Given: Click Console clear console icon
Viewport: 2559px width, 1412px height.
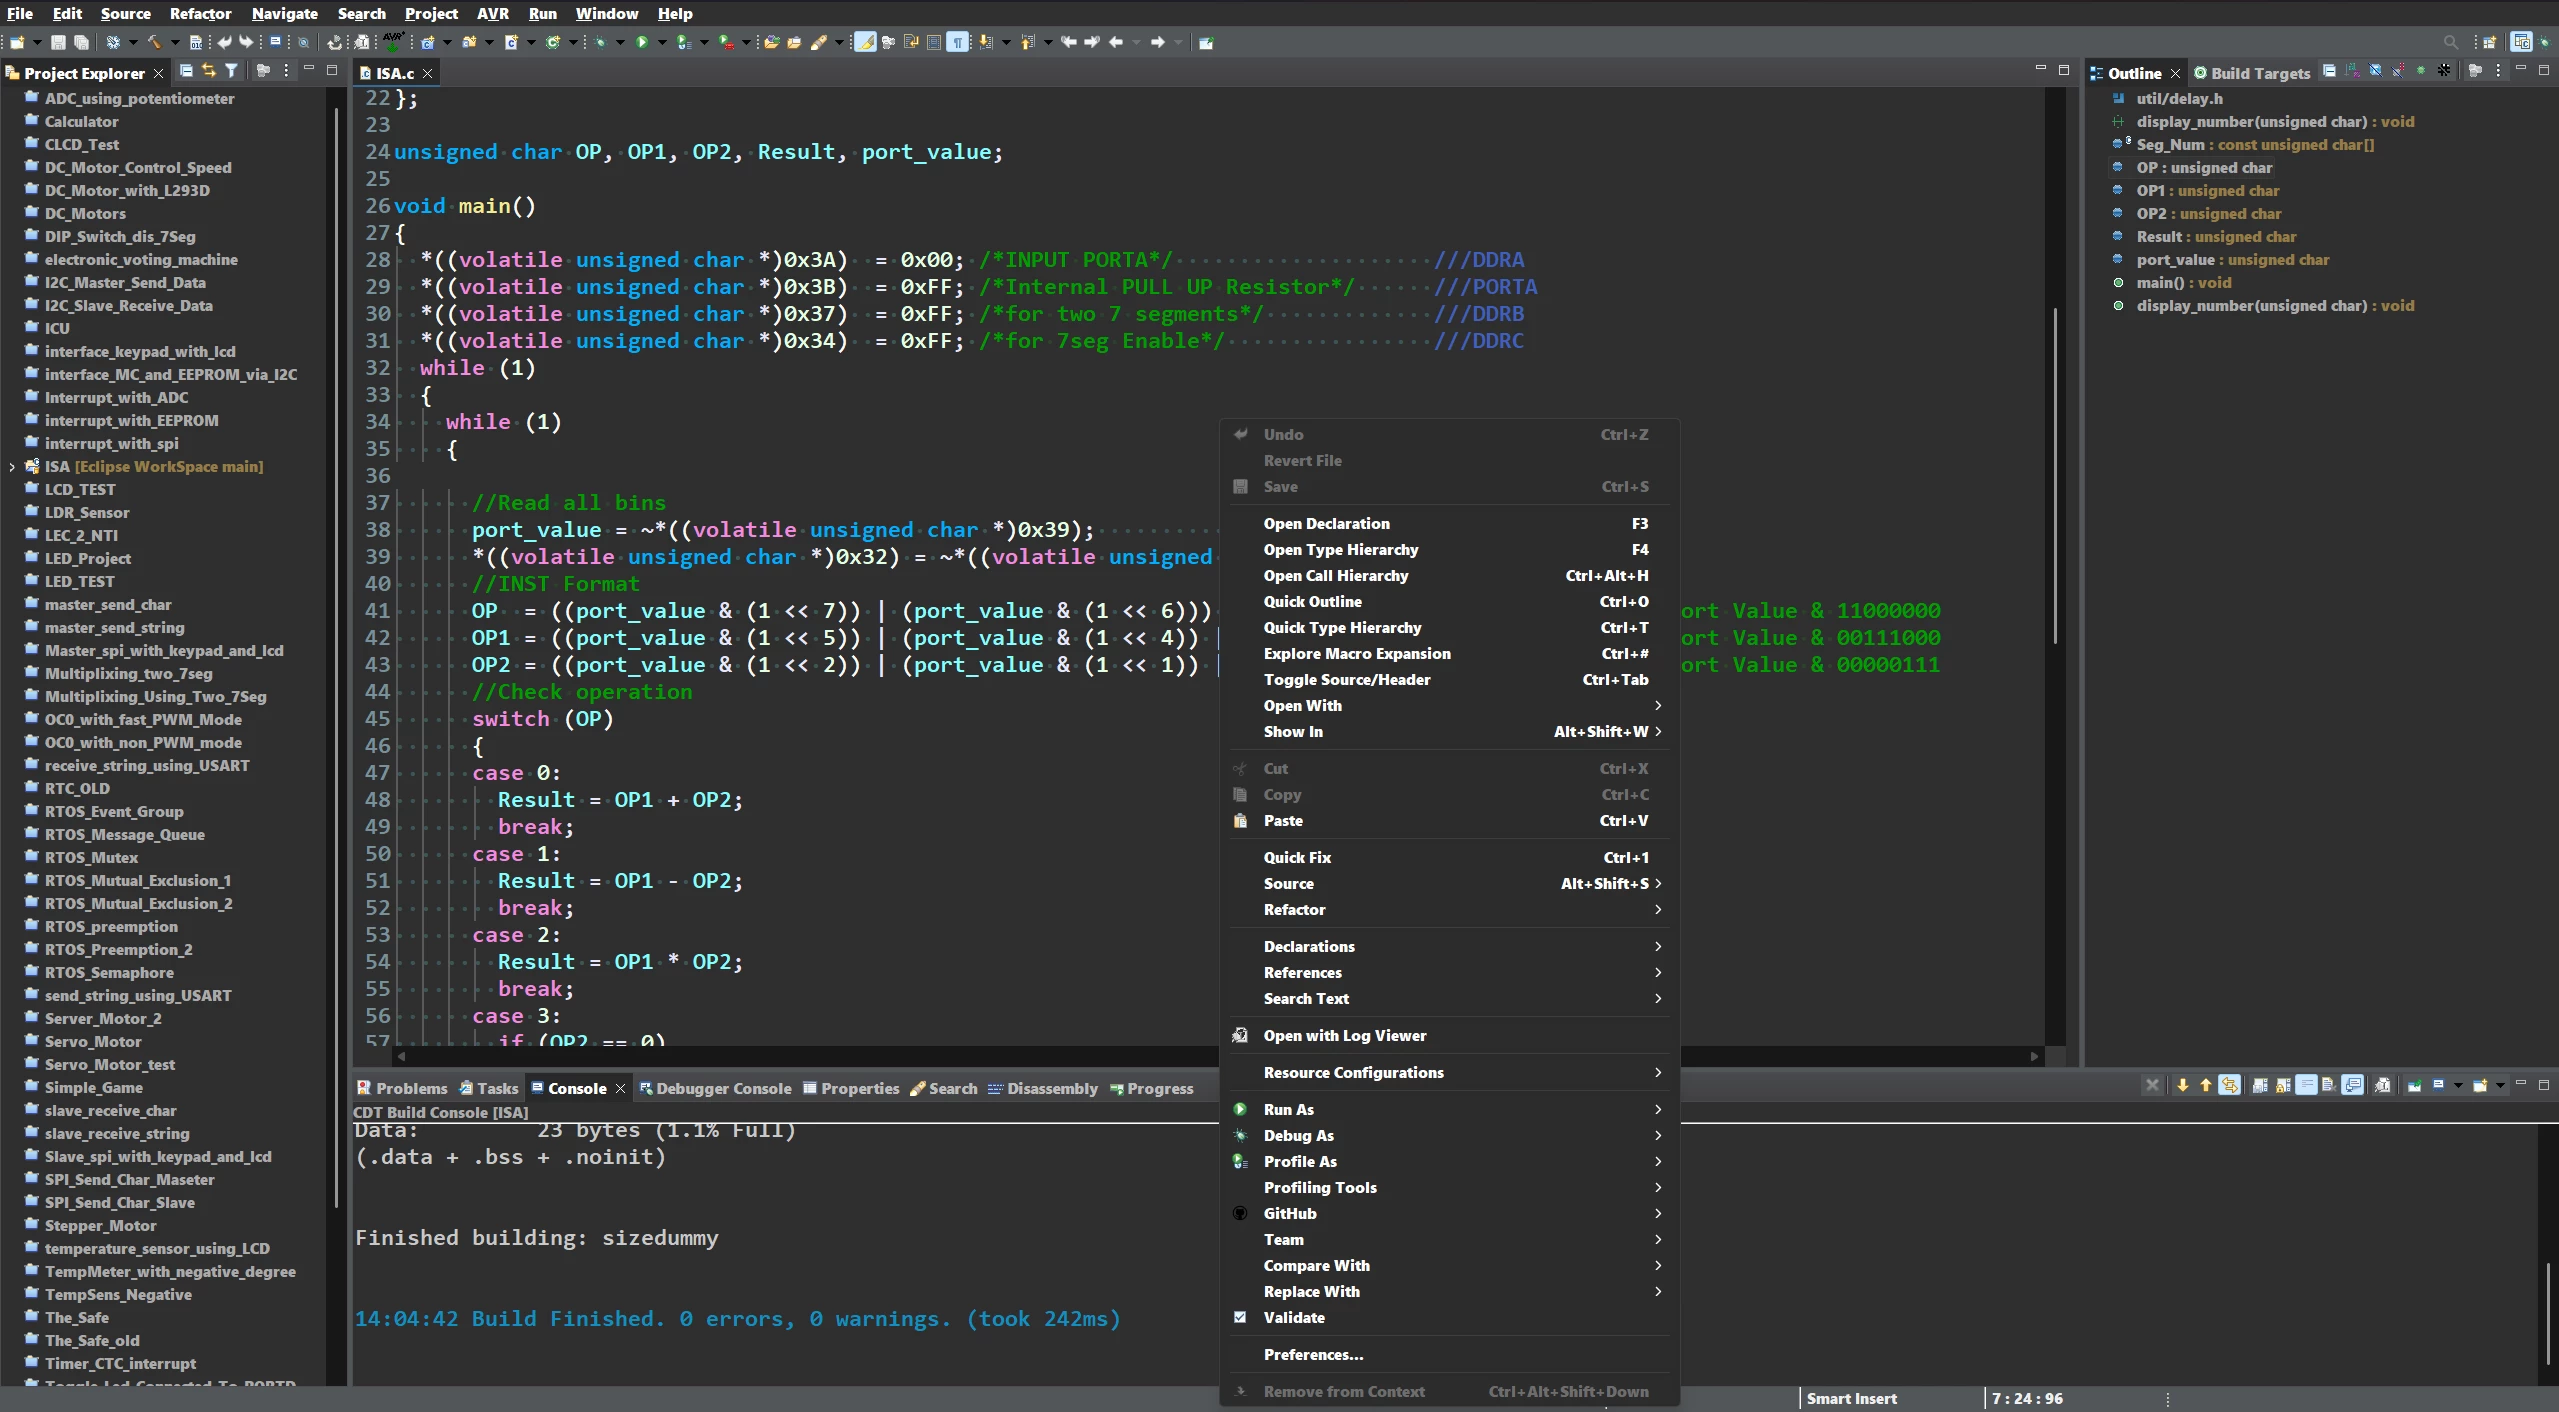Looking at the screenshot, I should [2328, 1085].
